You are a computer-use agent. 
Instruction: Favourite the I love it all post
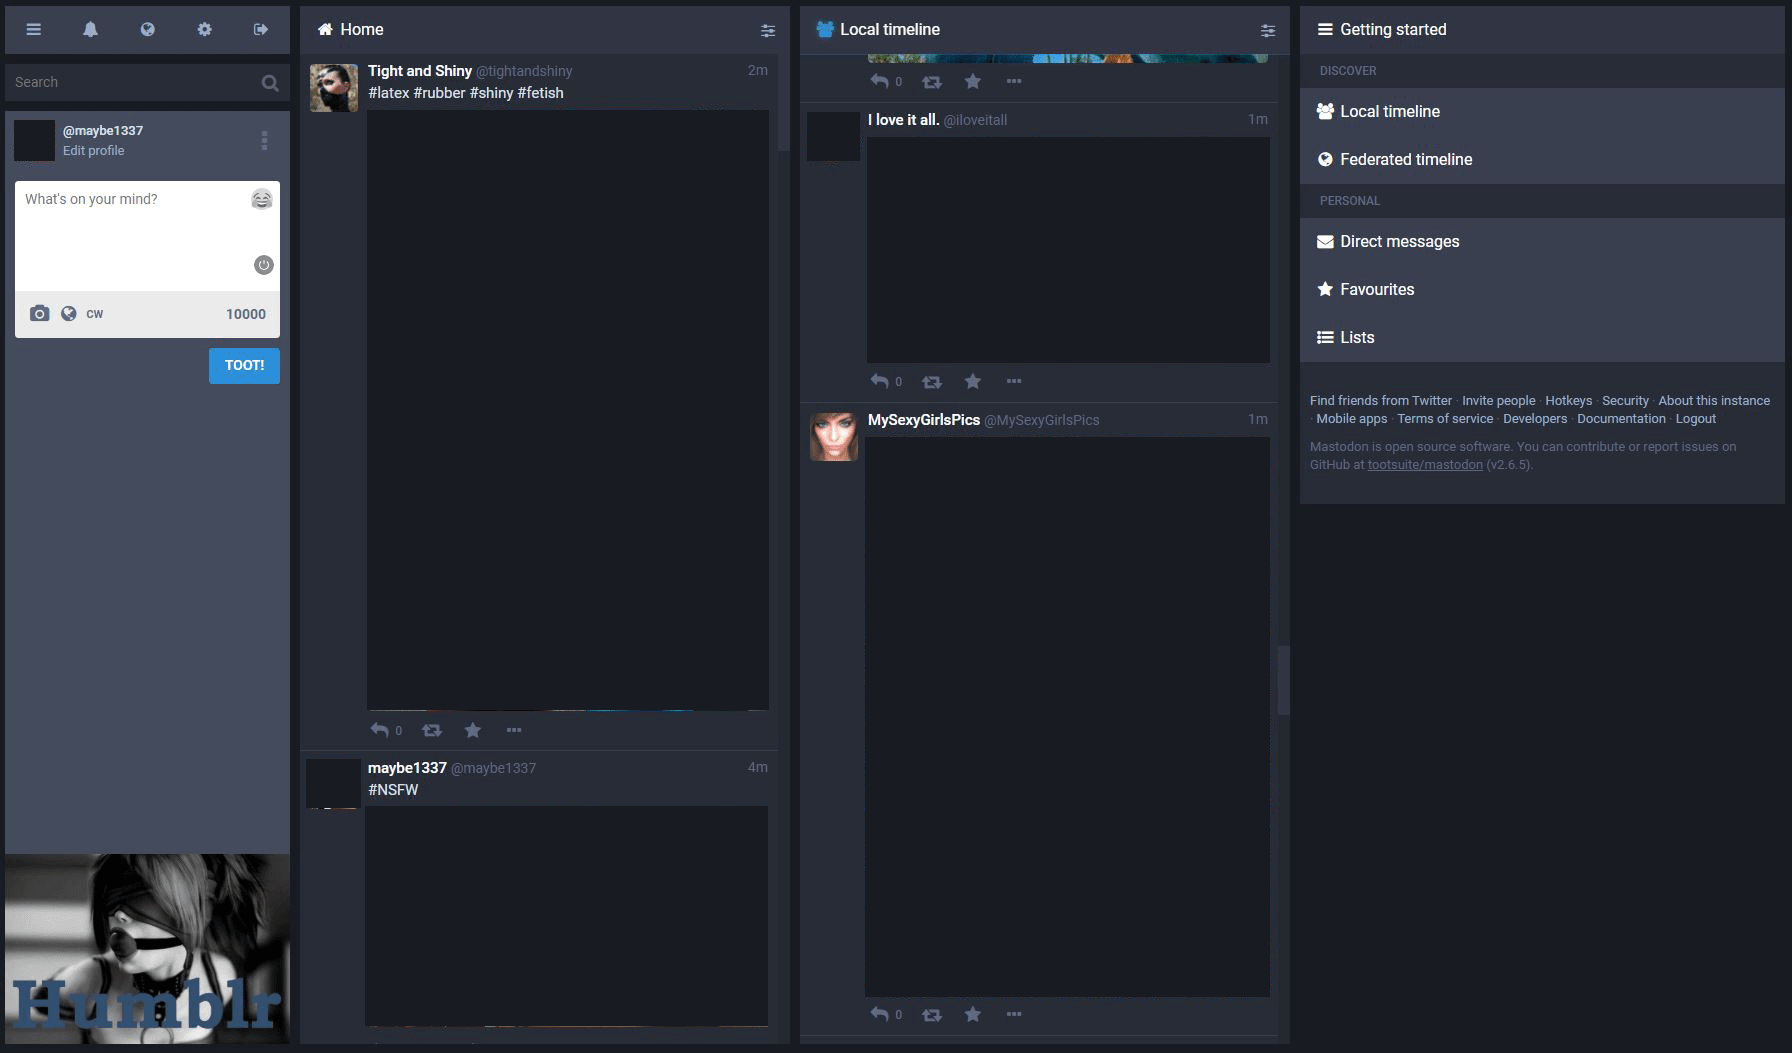click(x=973, y=381)
